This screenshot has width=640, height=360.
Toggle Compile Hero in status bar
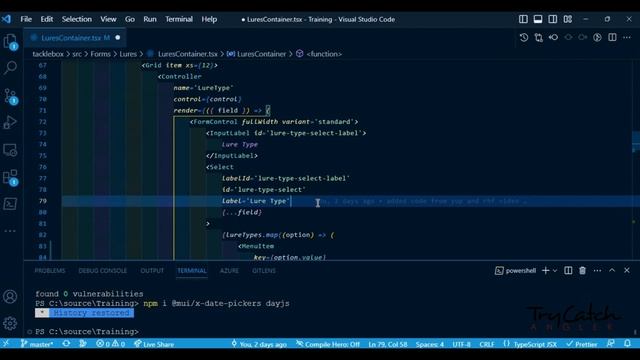point(328,344)
